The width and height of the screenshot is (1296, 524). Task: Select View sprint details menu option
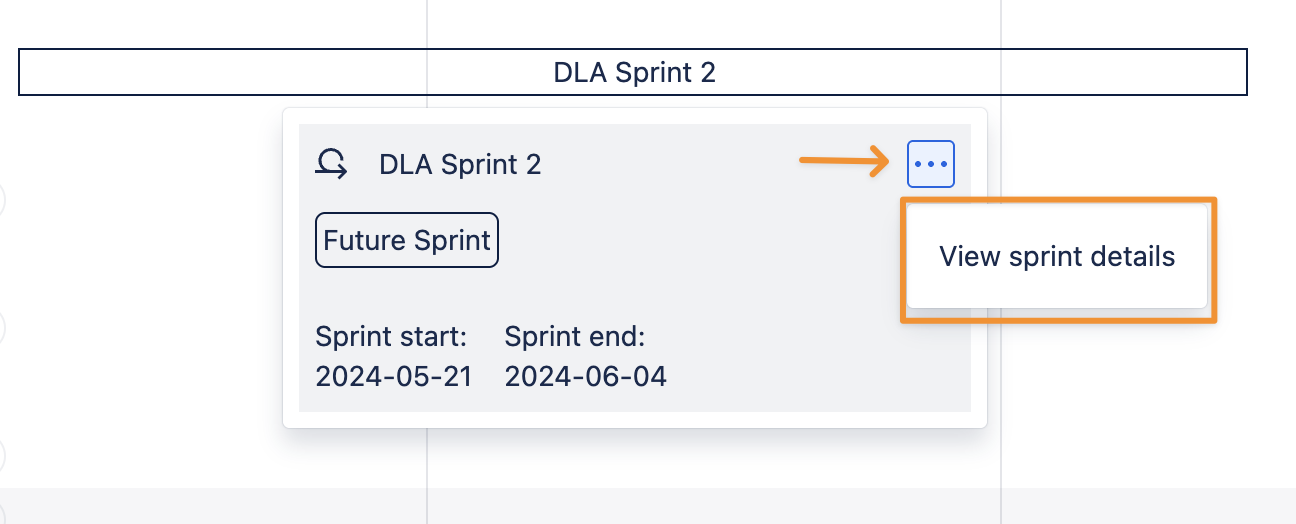click(1057, 257)
